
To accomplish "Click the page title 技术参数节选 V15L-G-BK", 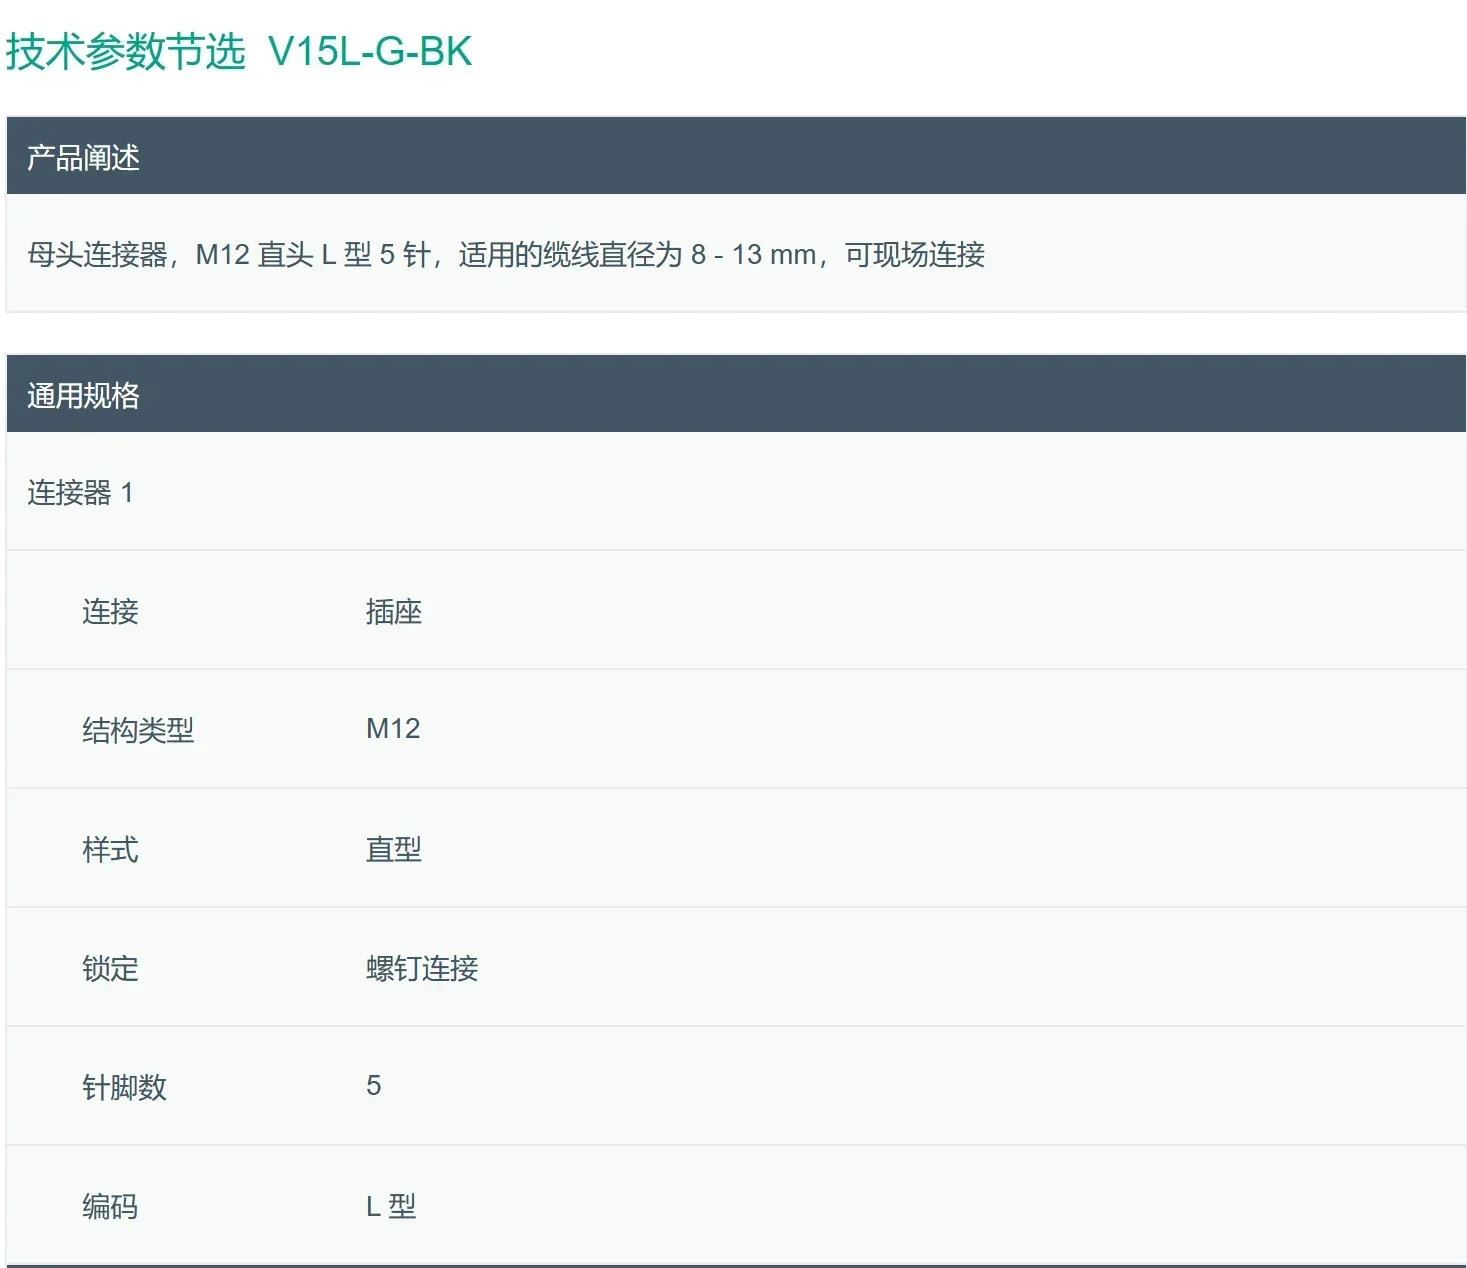I will pos(239,51).
